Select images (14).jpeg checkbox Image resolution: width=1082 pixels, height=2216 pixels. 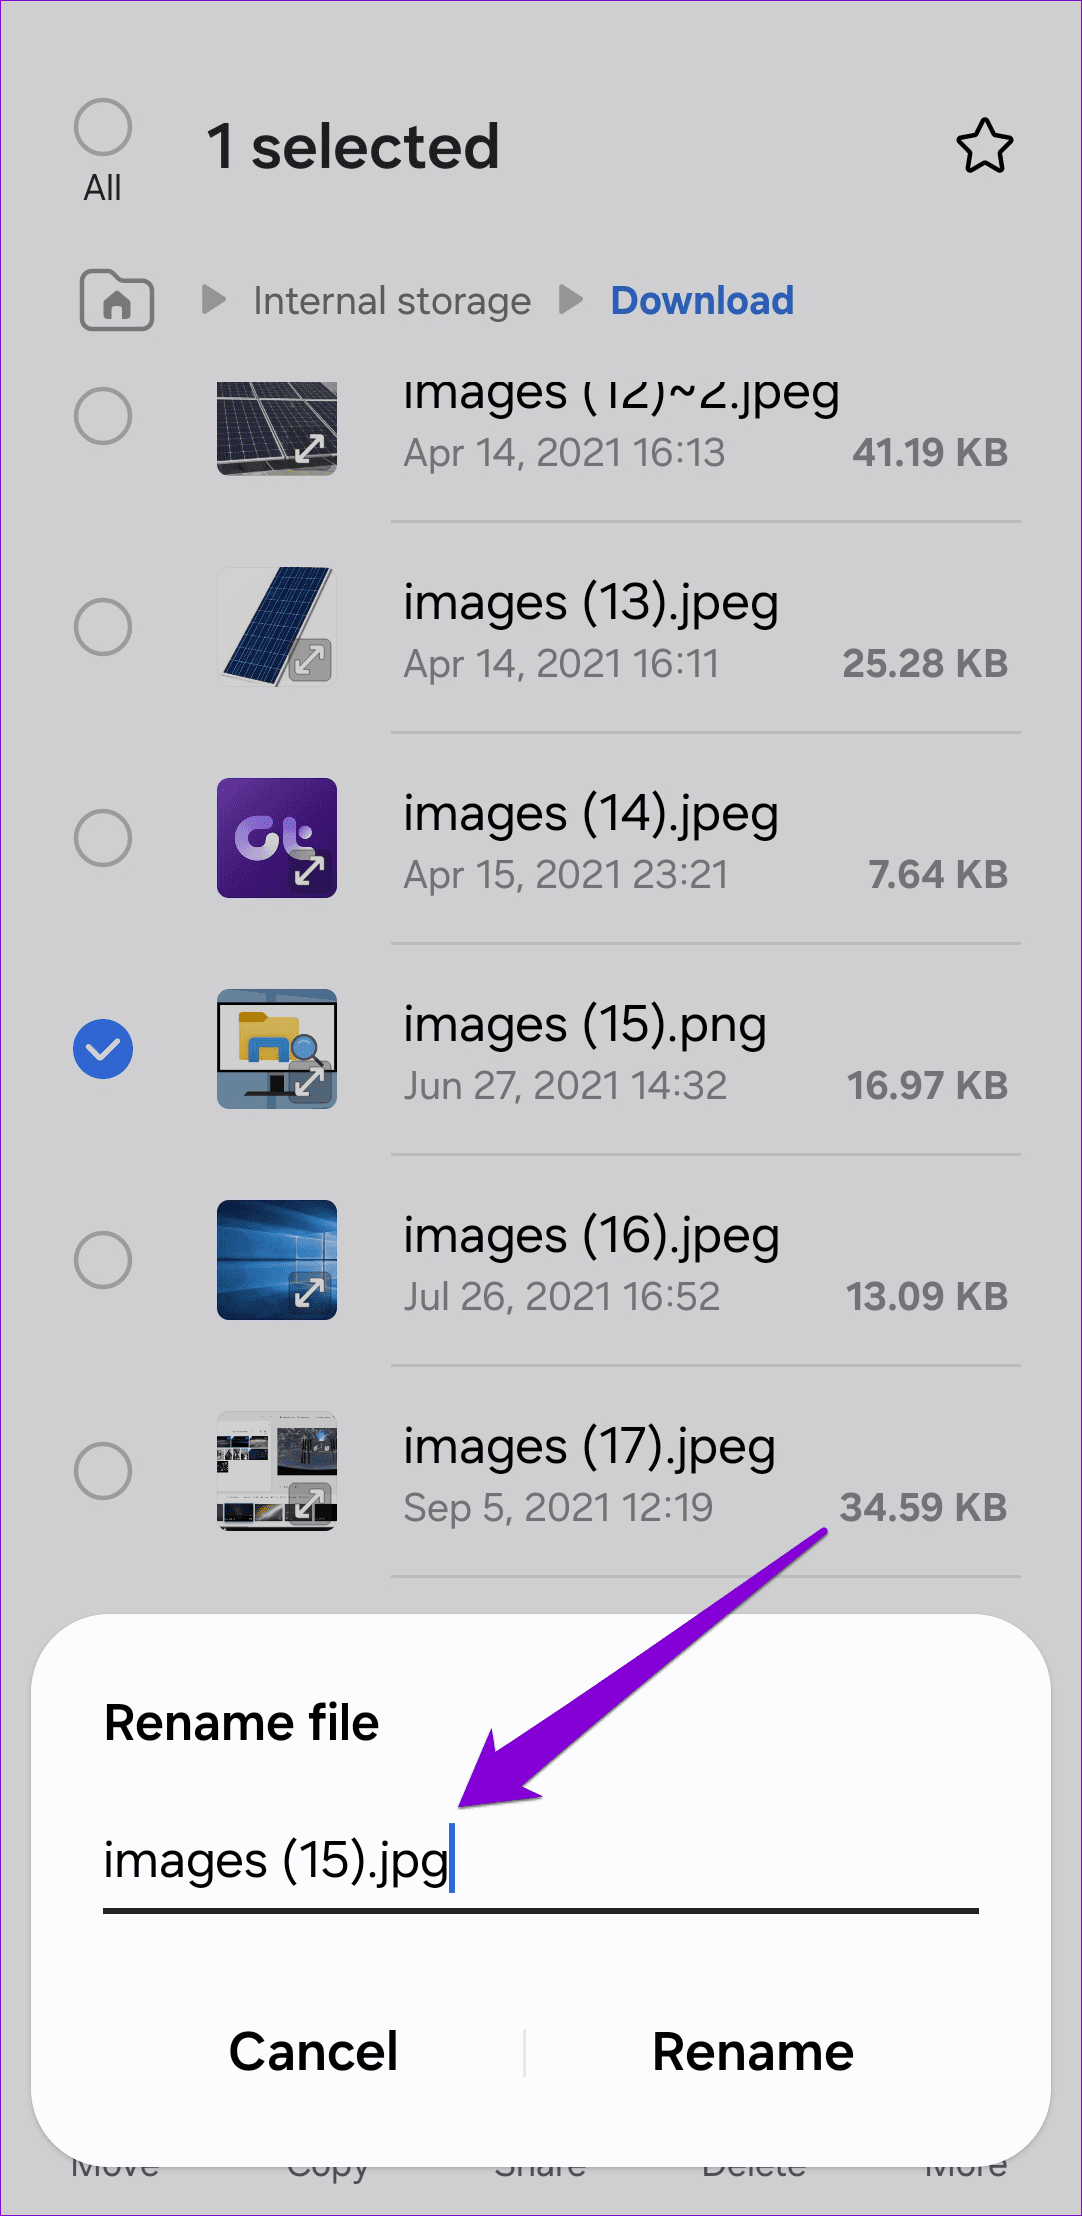[103, 838]
